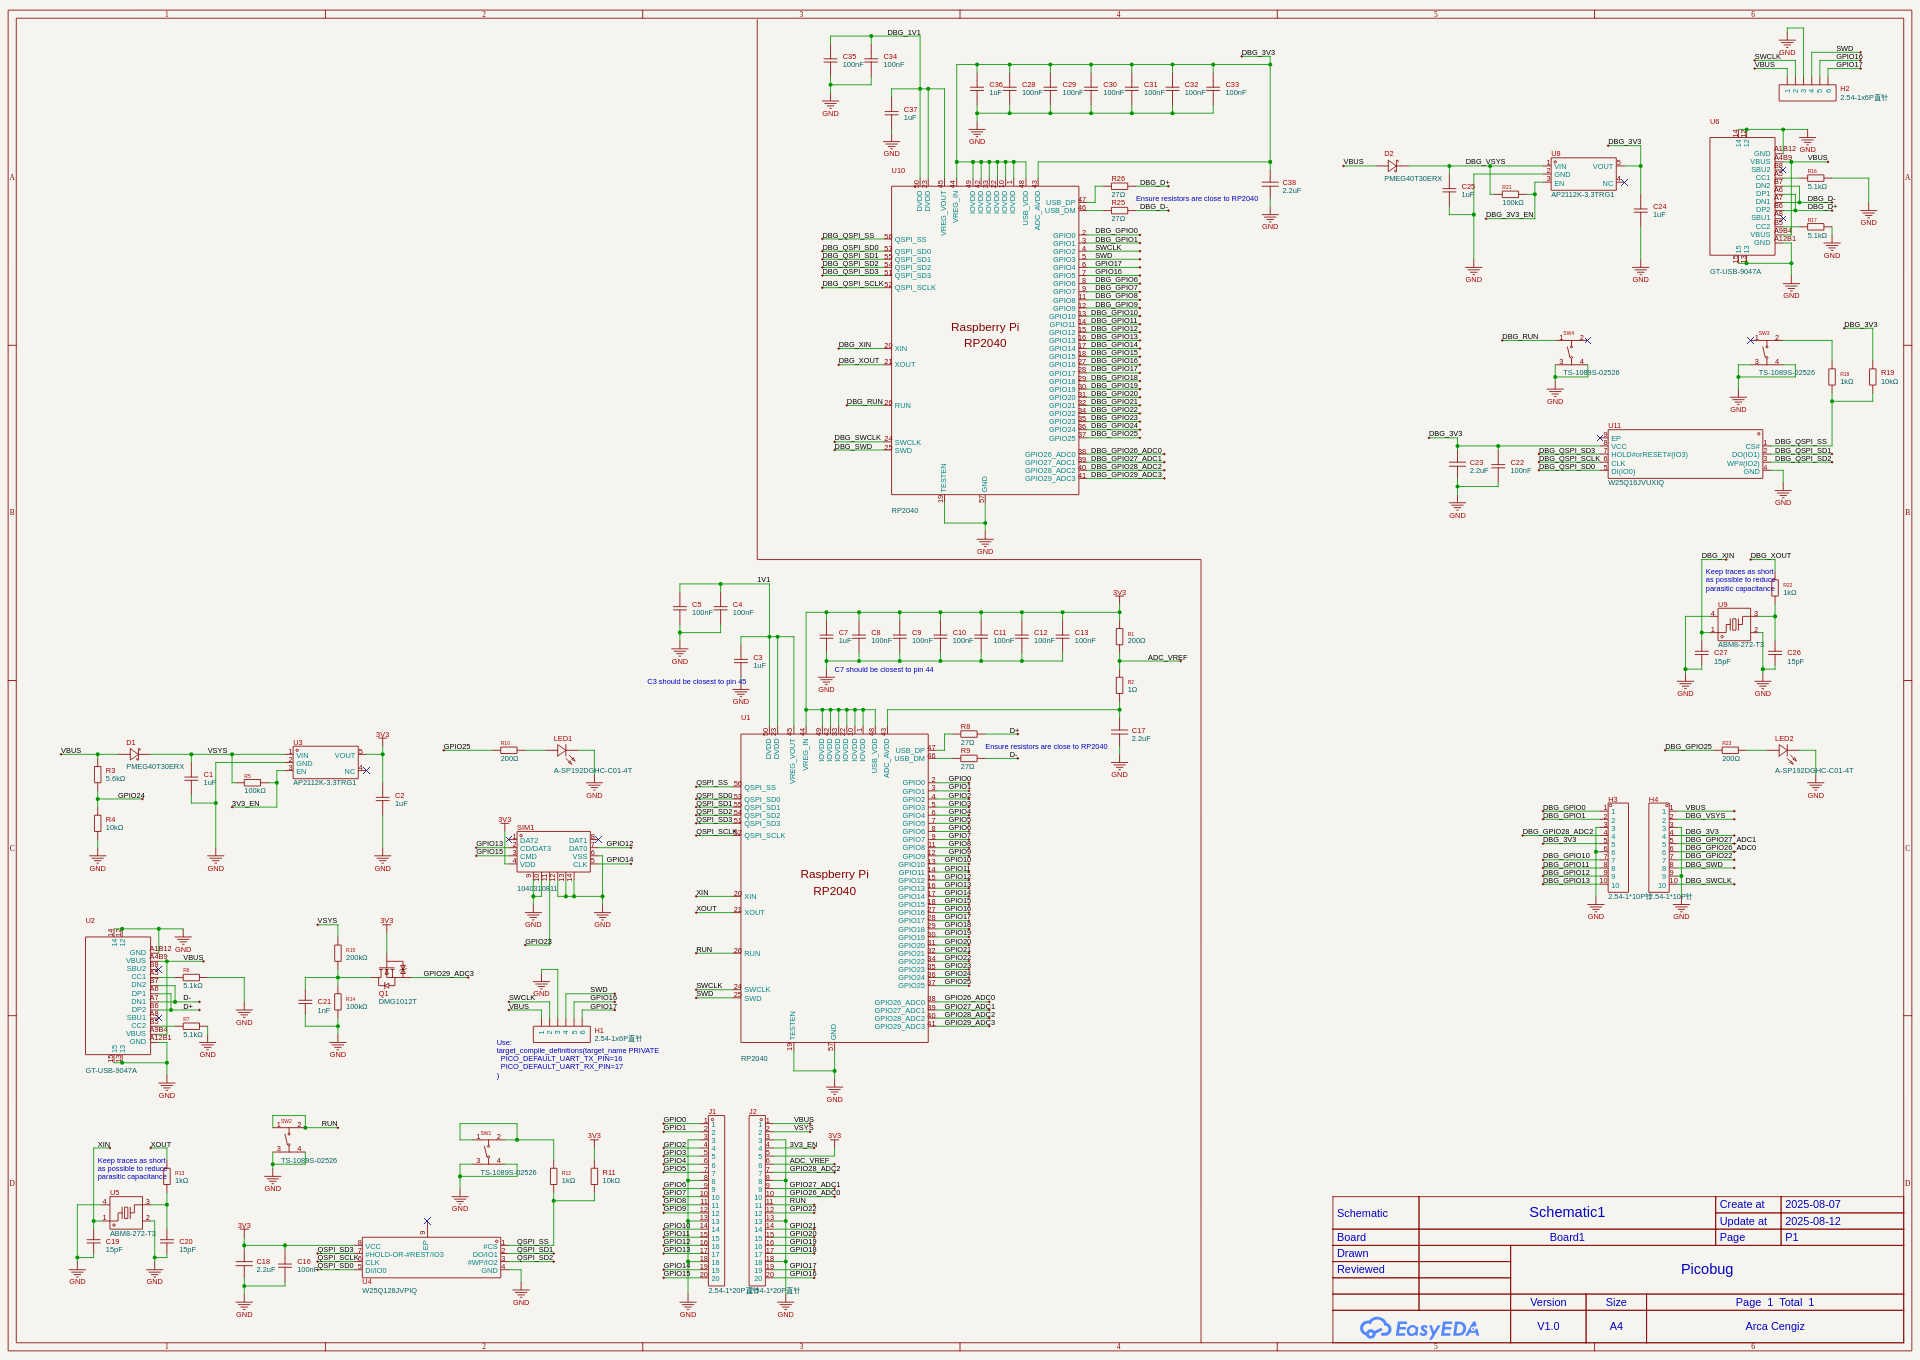Click the R1 200Ω resistor below 3V3
Screen dimensions: 1920x1360
tap(1119, 636)
